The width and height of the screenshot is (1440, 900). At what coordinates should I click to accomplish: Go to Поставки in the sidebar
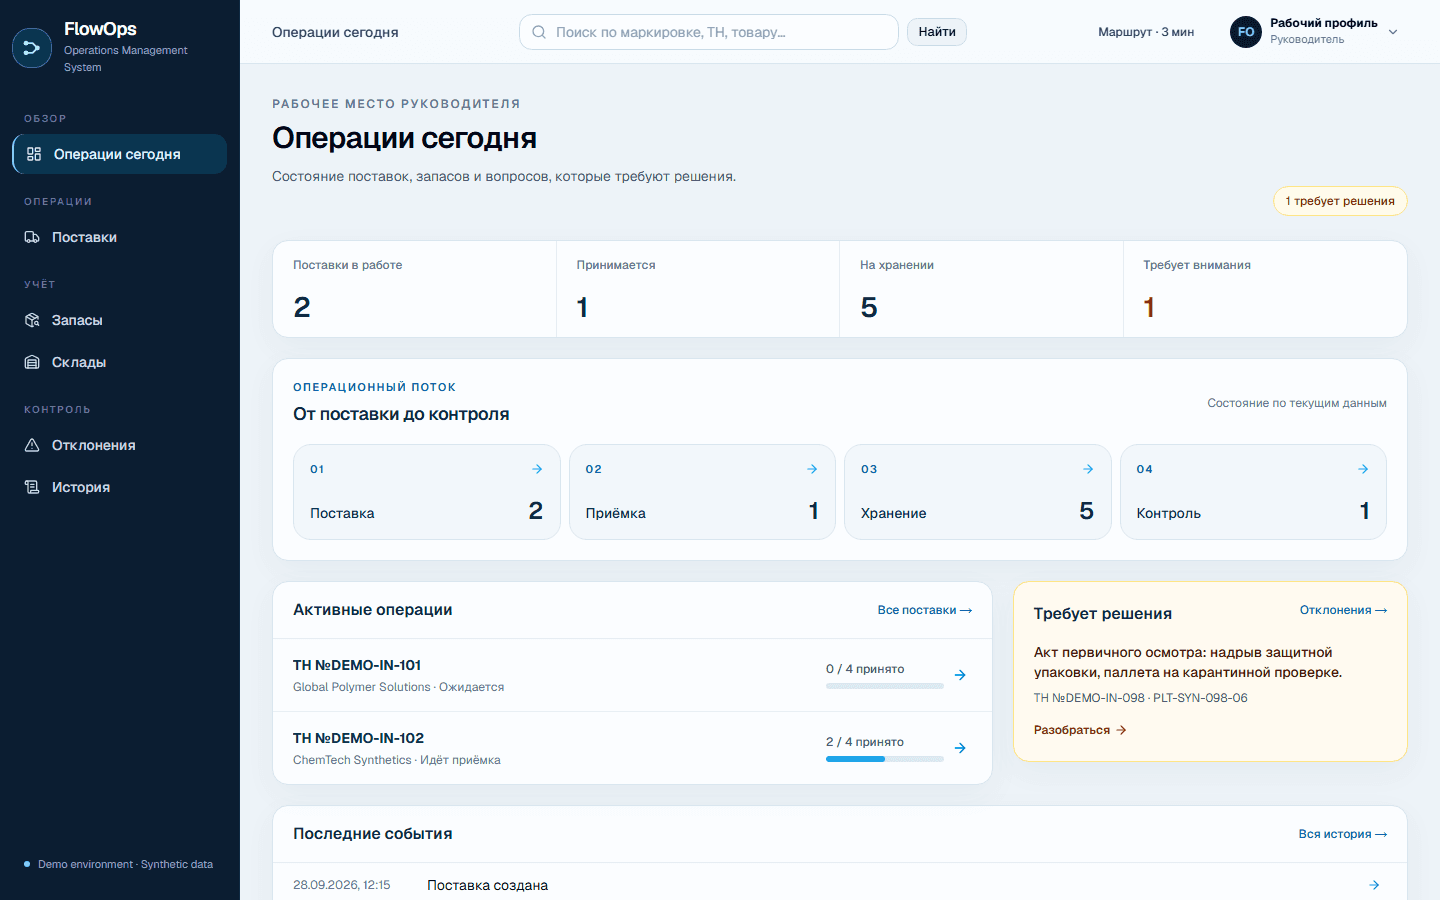(x=120, y=237)
